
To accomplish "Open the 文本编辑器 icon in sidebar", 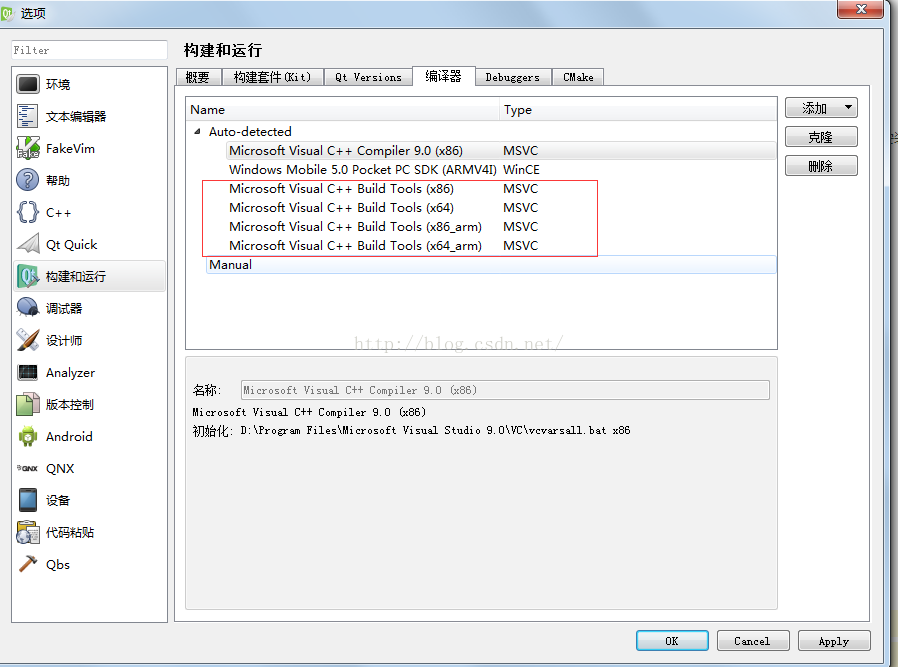I will (x=27, y=116).
